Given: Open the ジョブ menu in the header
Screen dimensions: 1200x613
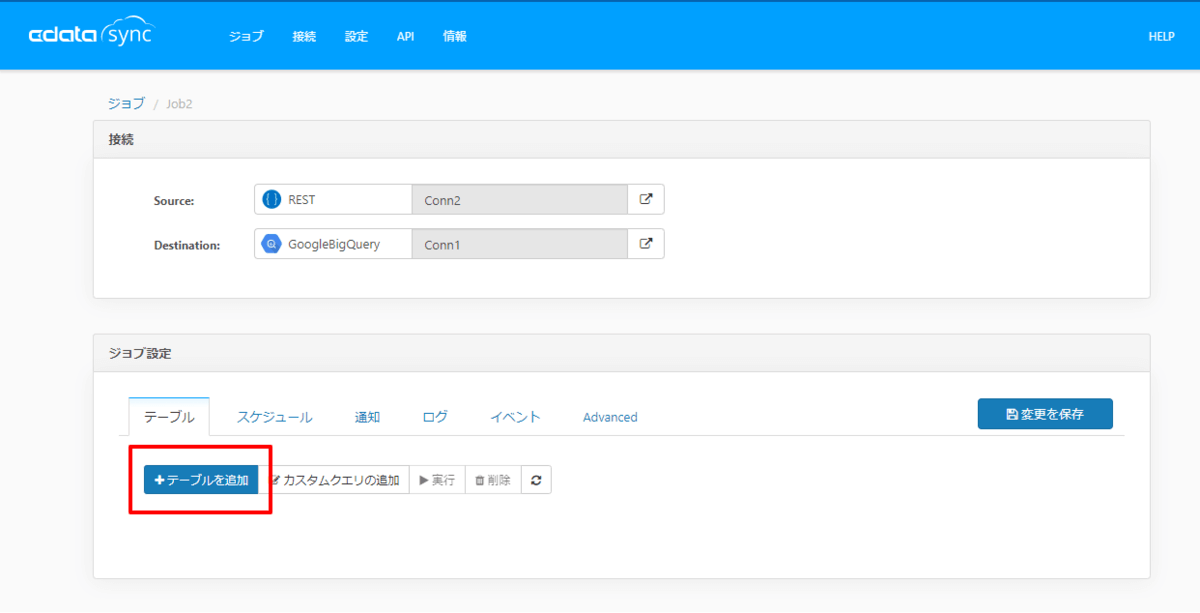Looking at the screenshot, I should click(x=246, y=36).
